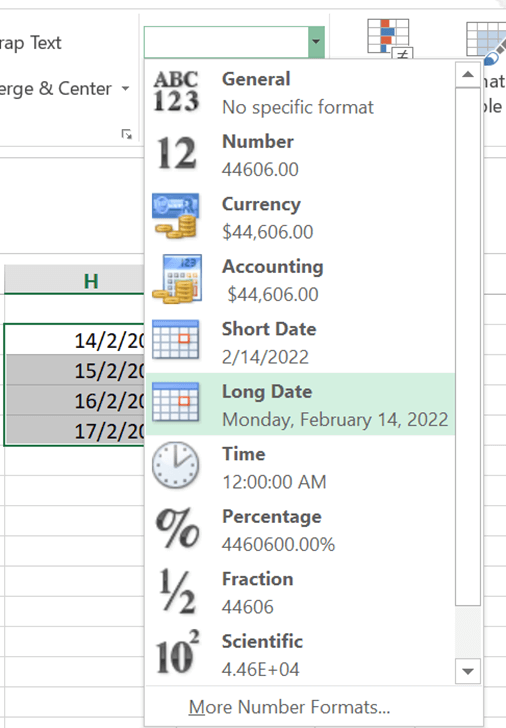Collapse the number format dropdown arrow
The width and height of the screenshot is (506, 728).
click(316, 42)
